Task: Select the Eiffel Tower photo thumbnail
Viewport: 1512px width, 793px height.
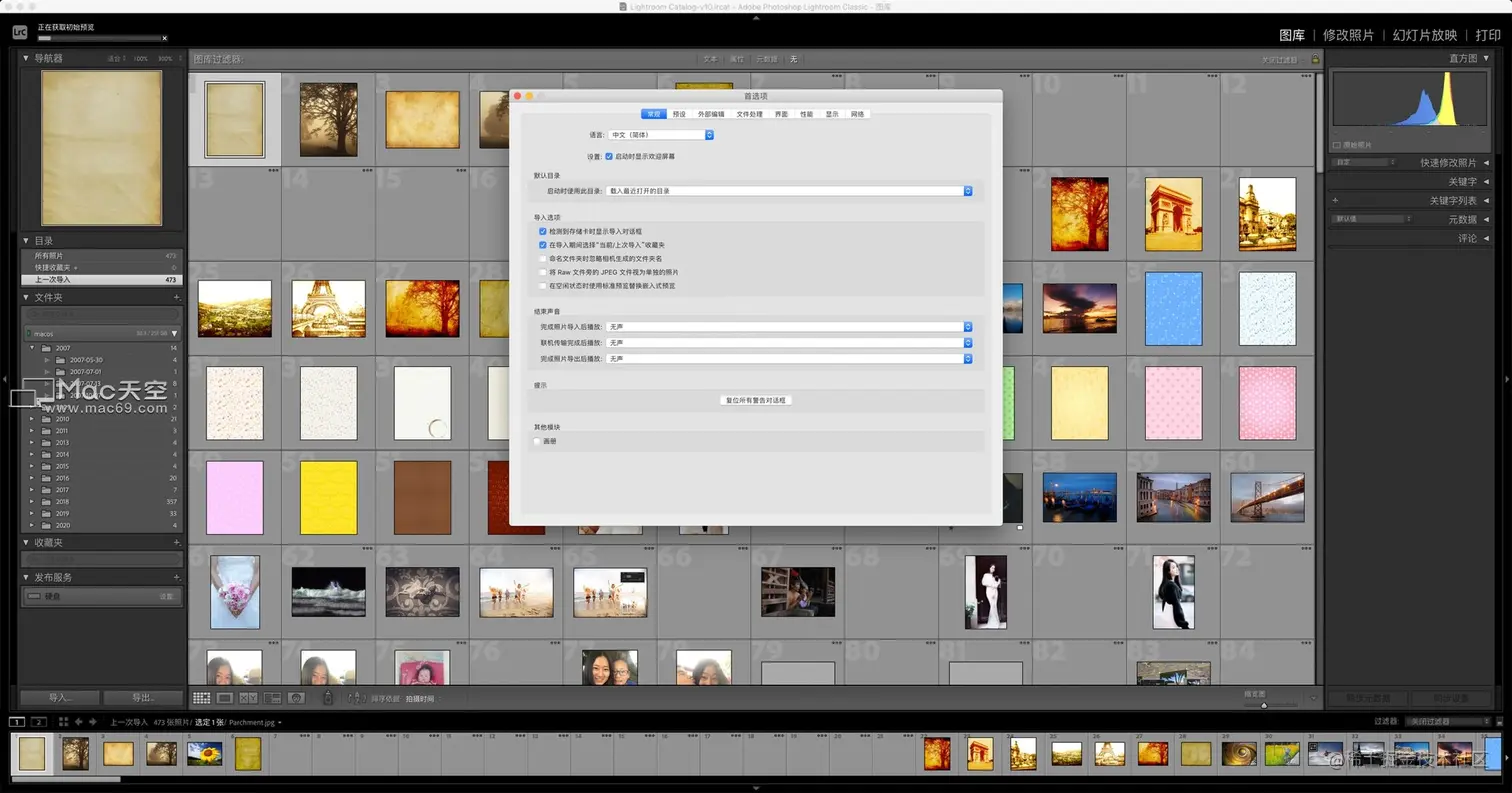Action: tap(328, 308)
